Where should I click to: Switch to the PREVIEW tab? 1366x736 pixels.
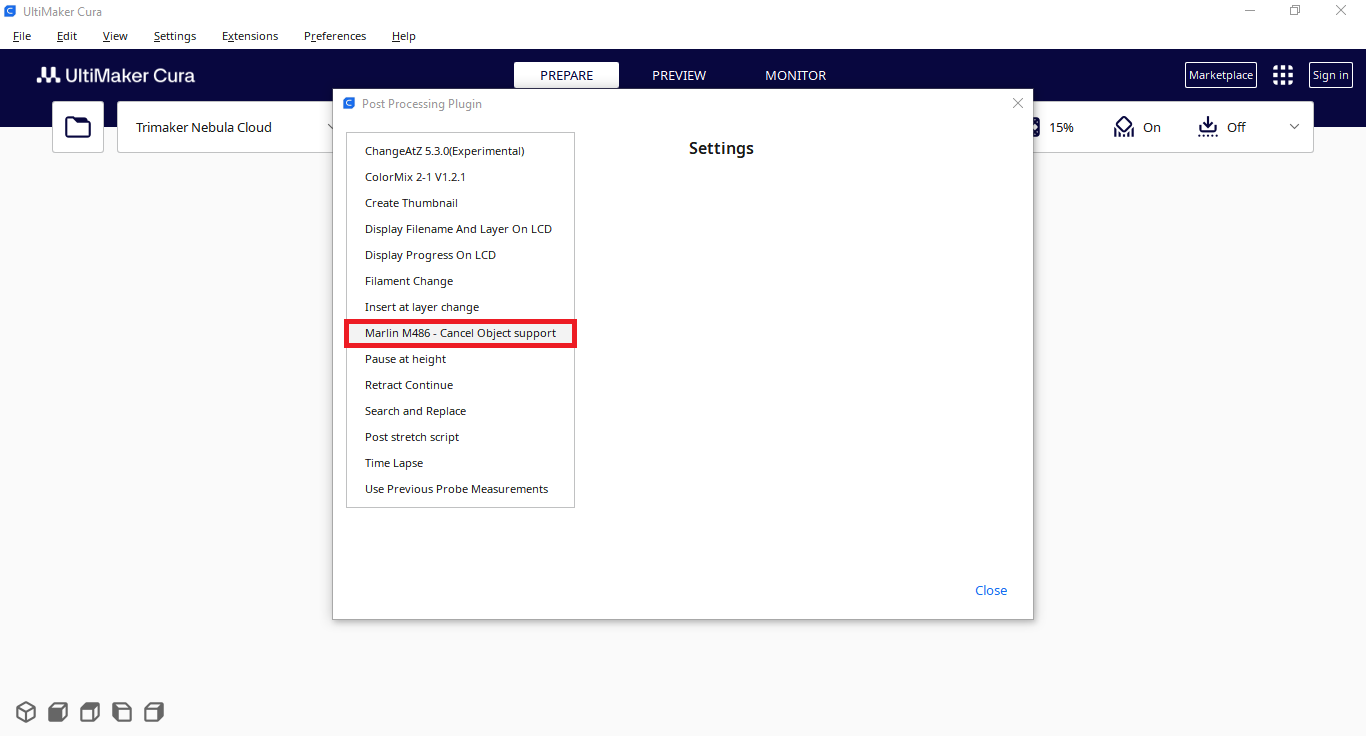pos(679,75)
